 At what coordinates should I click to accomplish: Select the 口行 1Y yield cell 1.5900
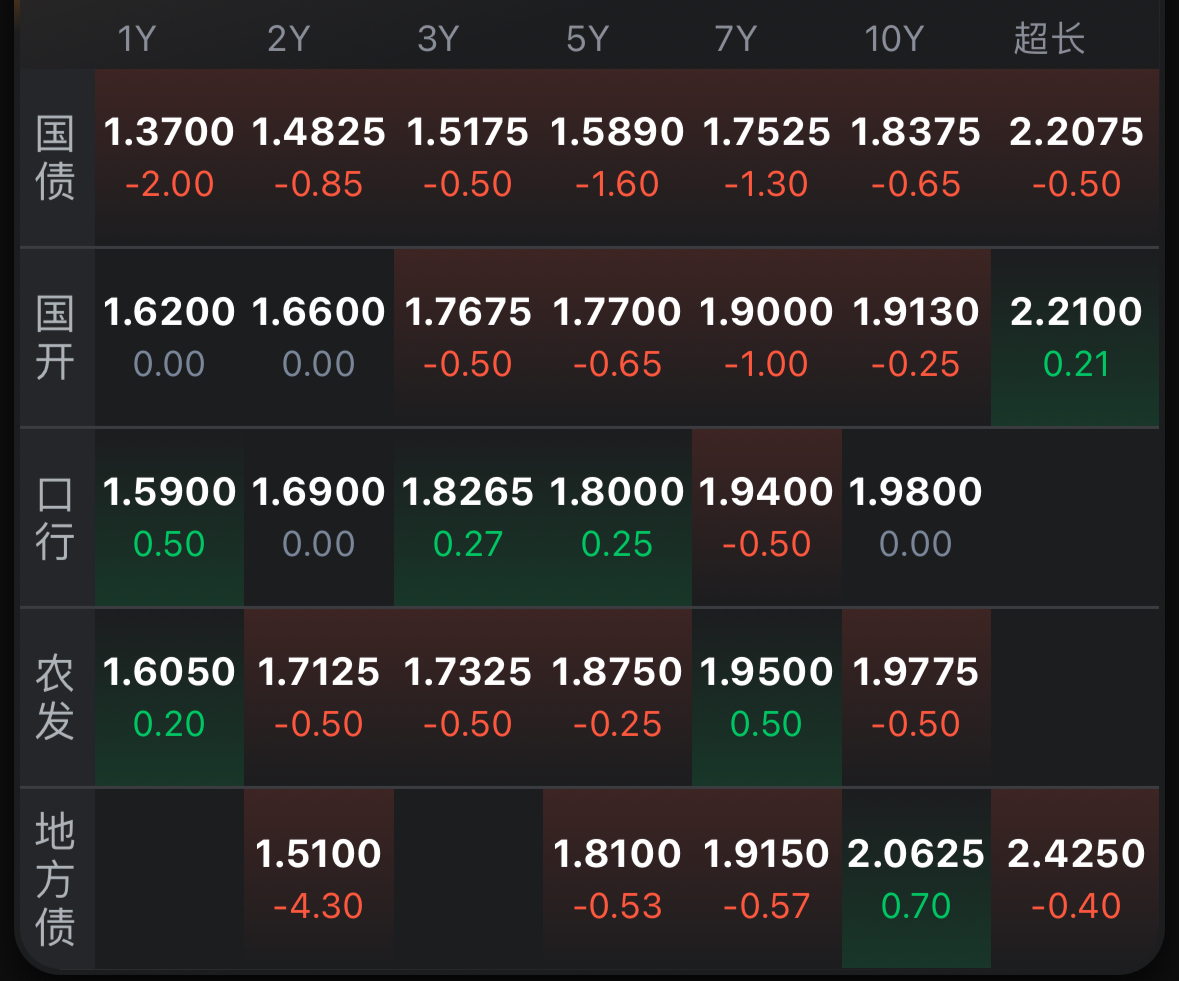pos(169,516)
